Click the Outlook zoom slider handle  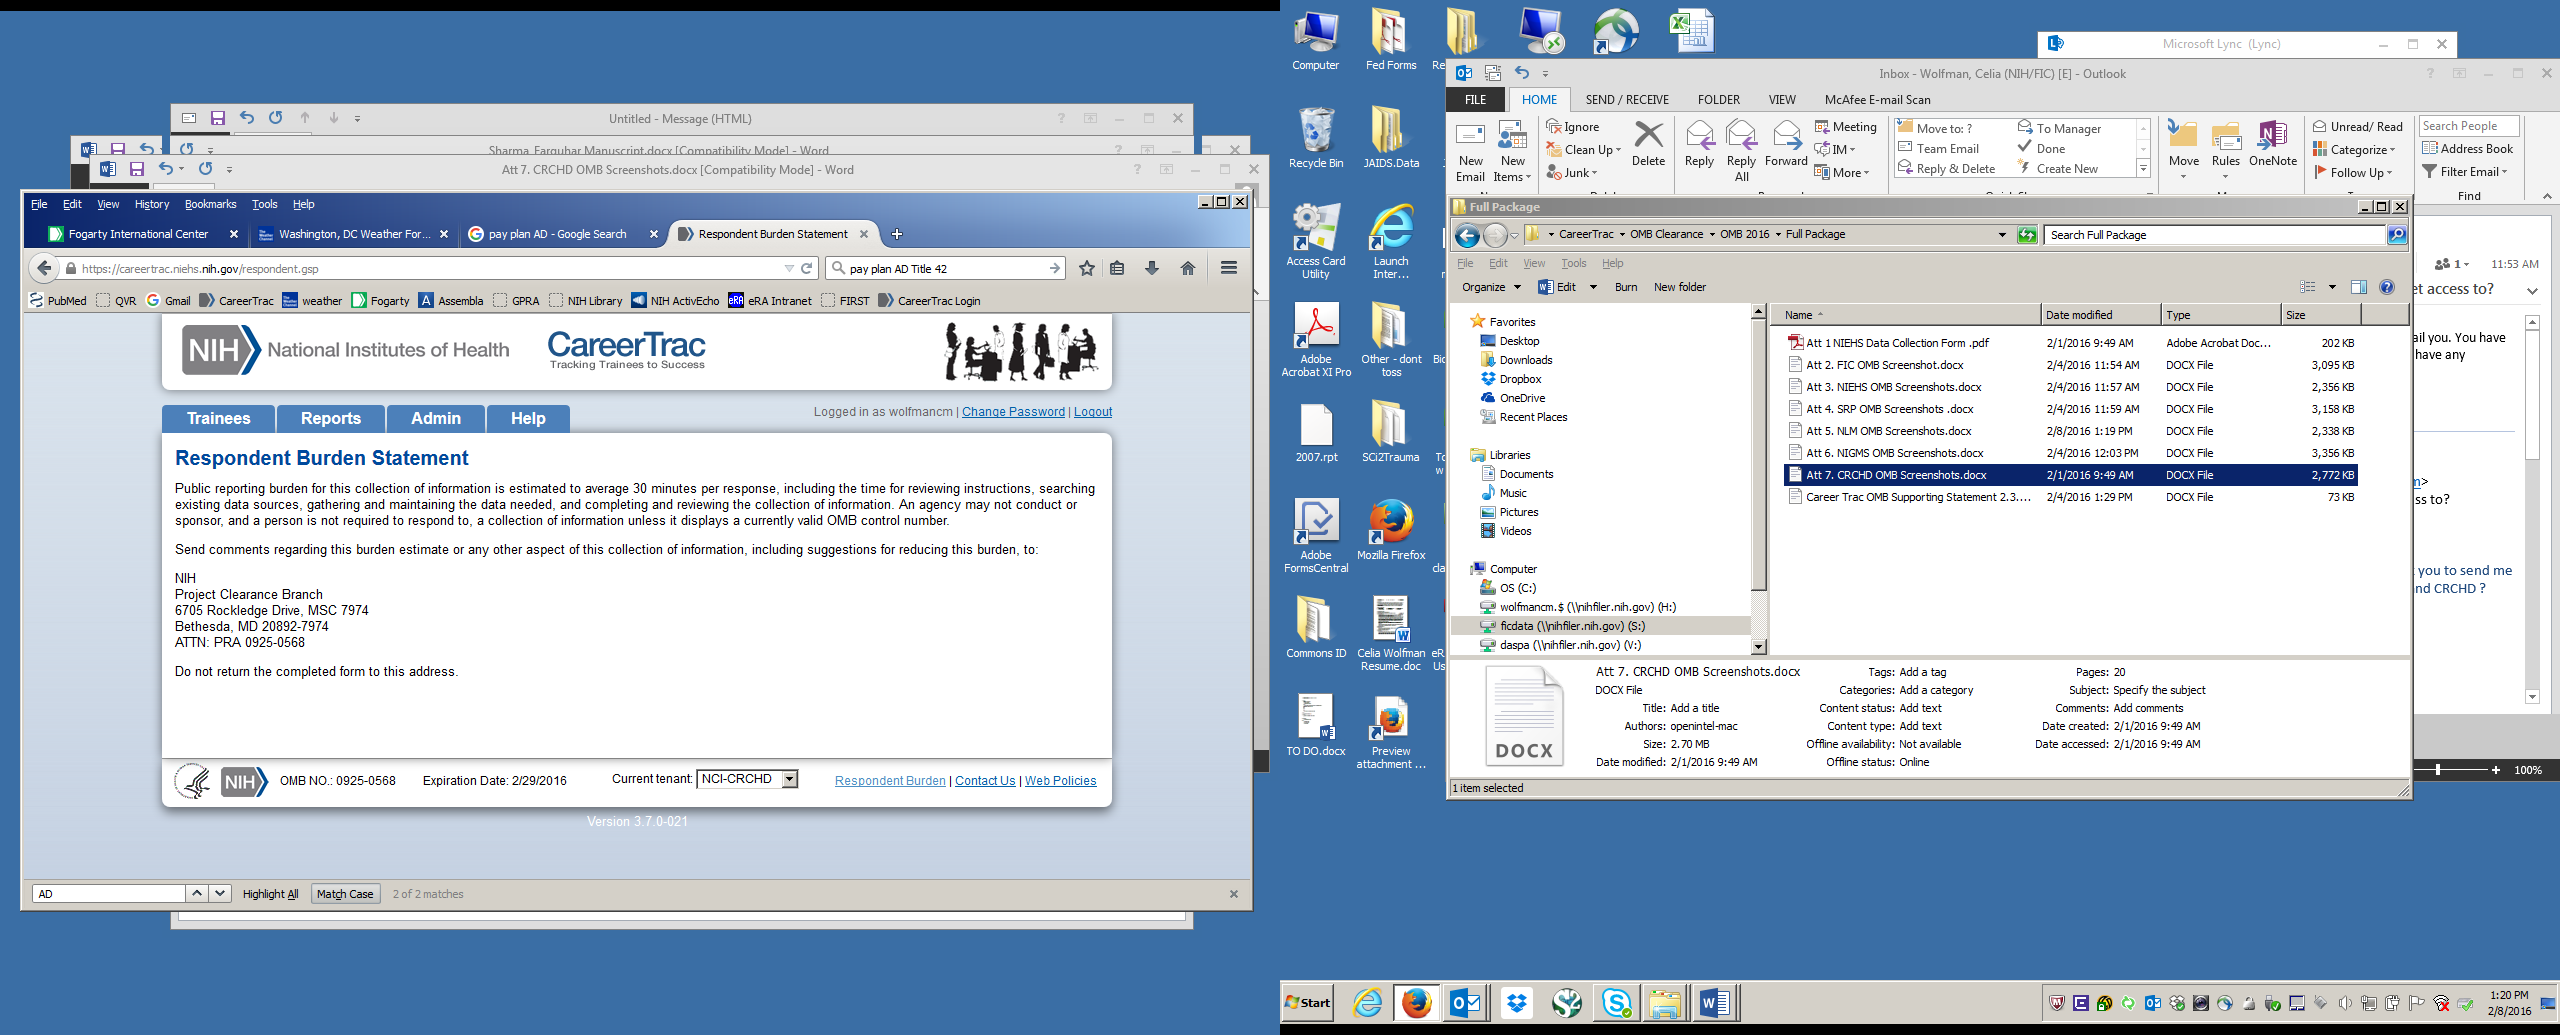pos(2438,770)
